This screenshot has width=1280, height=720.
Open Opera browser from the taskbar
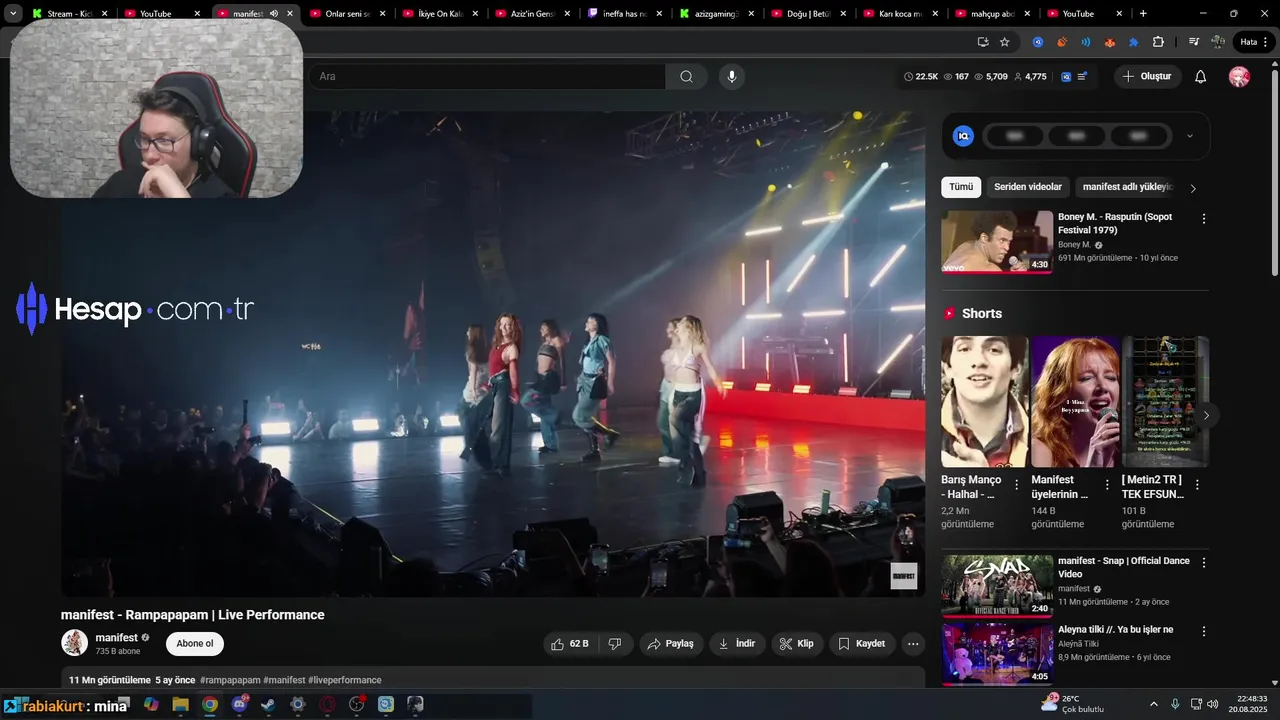(327, 704)
